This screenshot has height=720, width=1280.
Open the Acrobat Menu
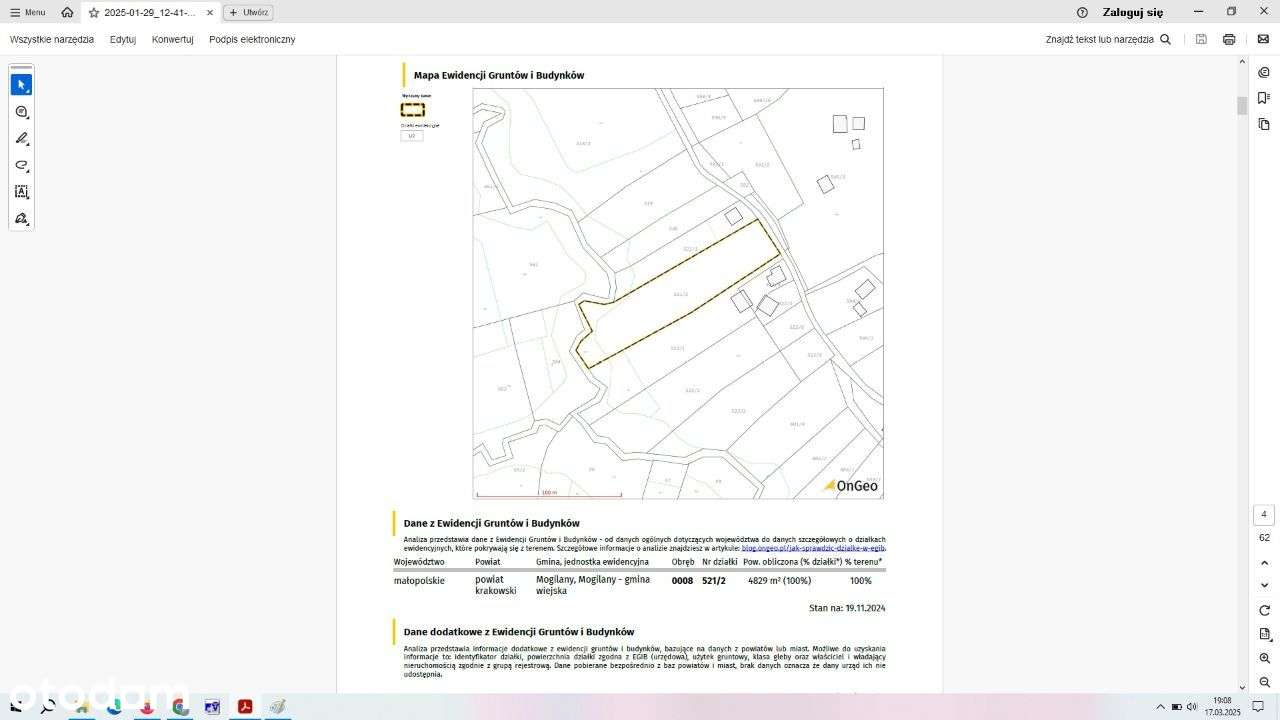[x=28, y=13]
